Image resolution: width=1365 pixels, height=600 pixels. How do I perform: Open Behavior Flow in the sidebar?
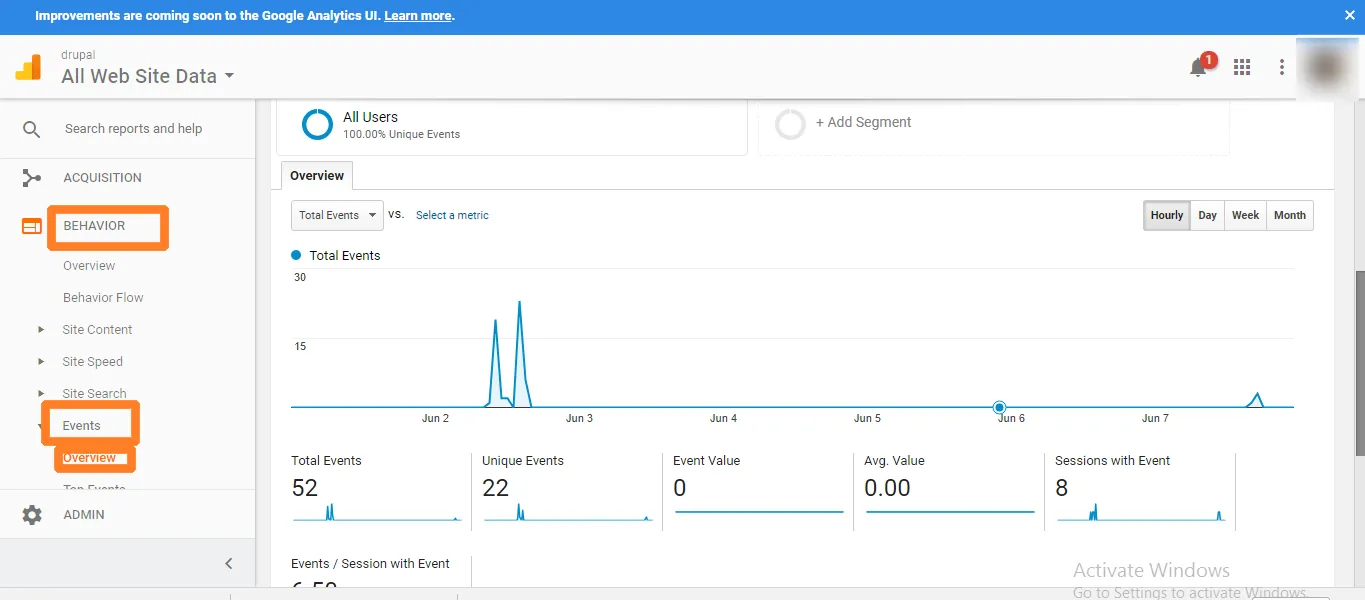pos(103,298)
